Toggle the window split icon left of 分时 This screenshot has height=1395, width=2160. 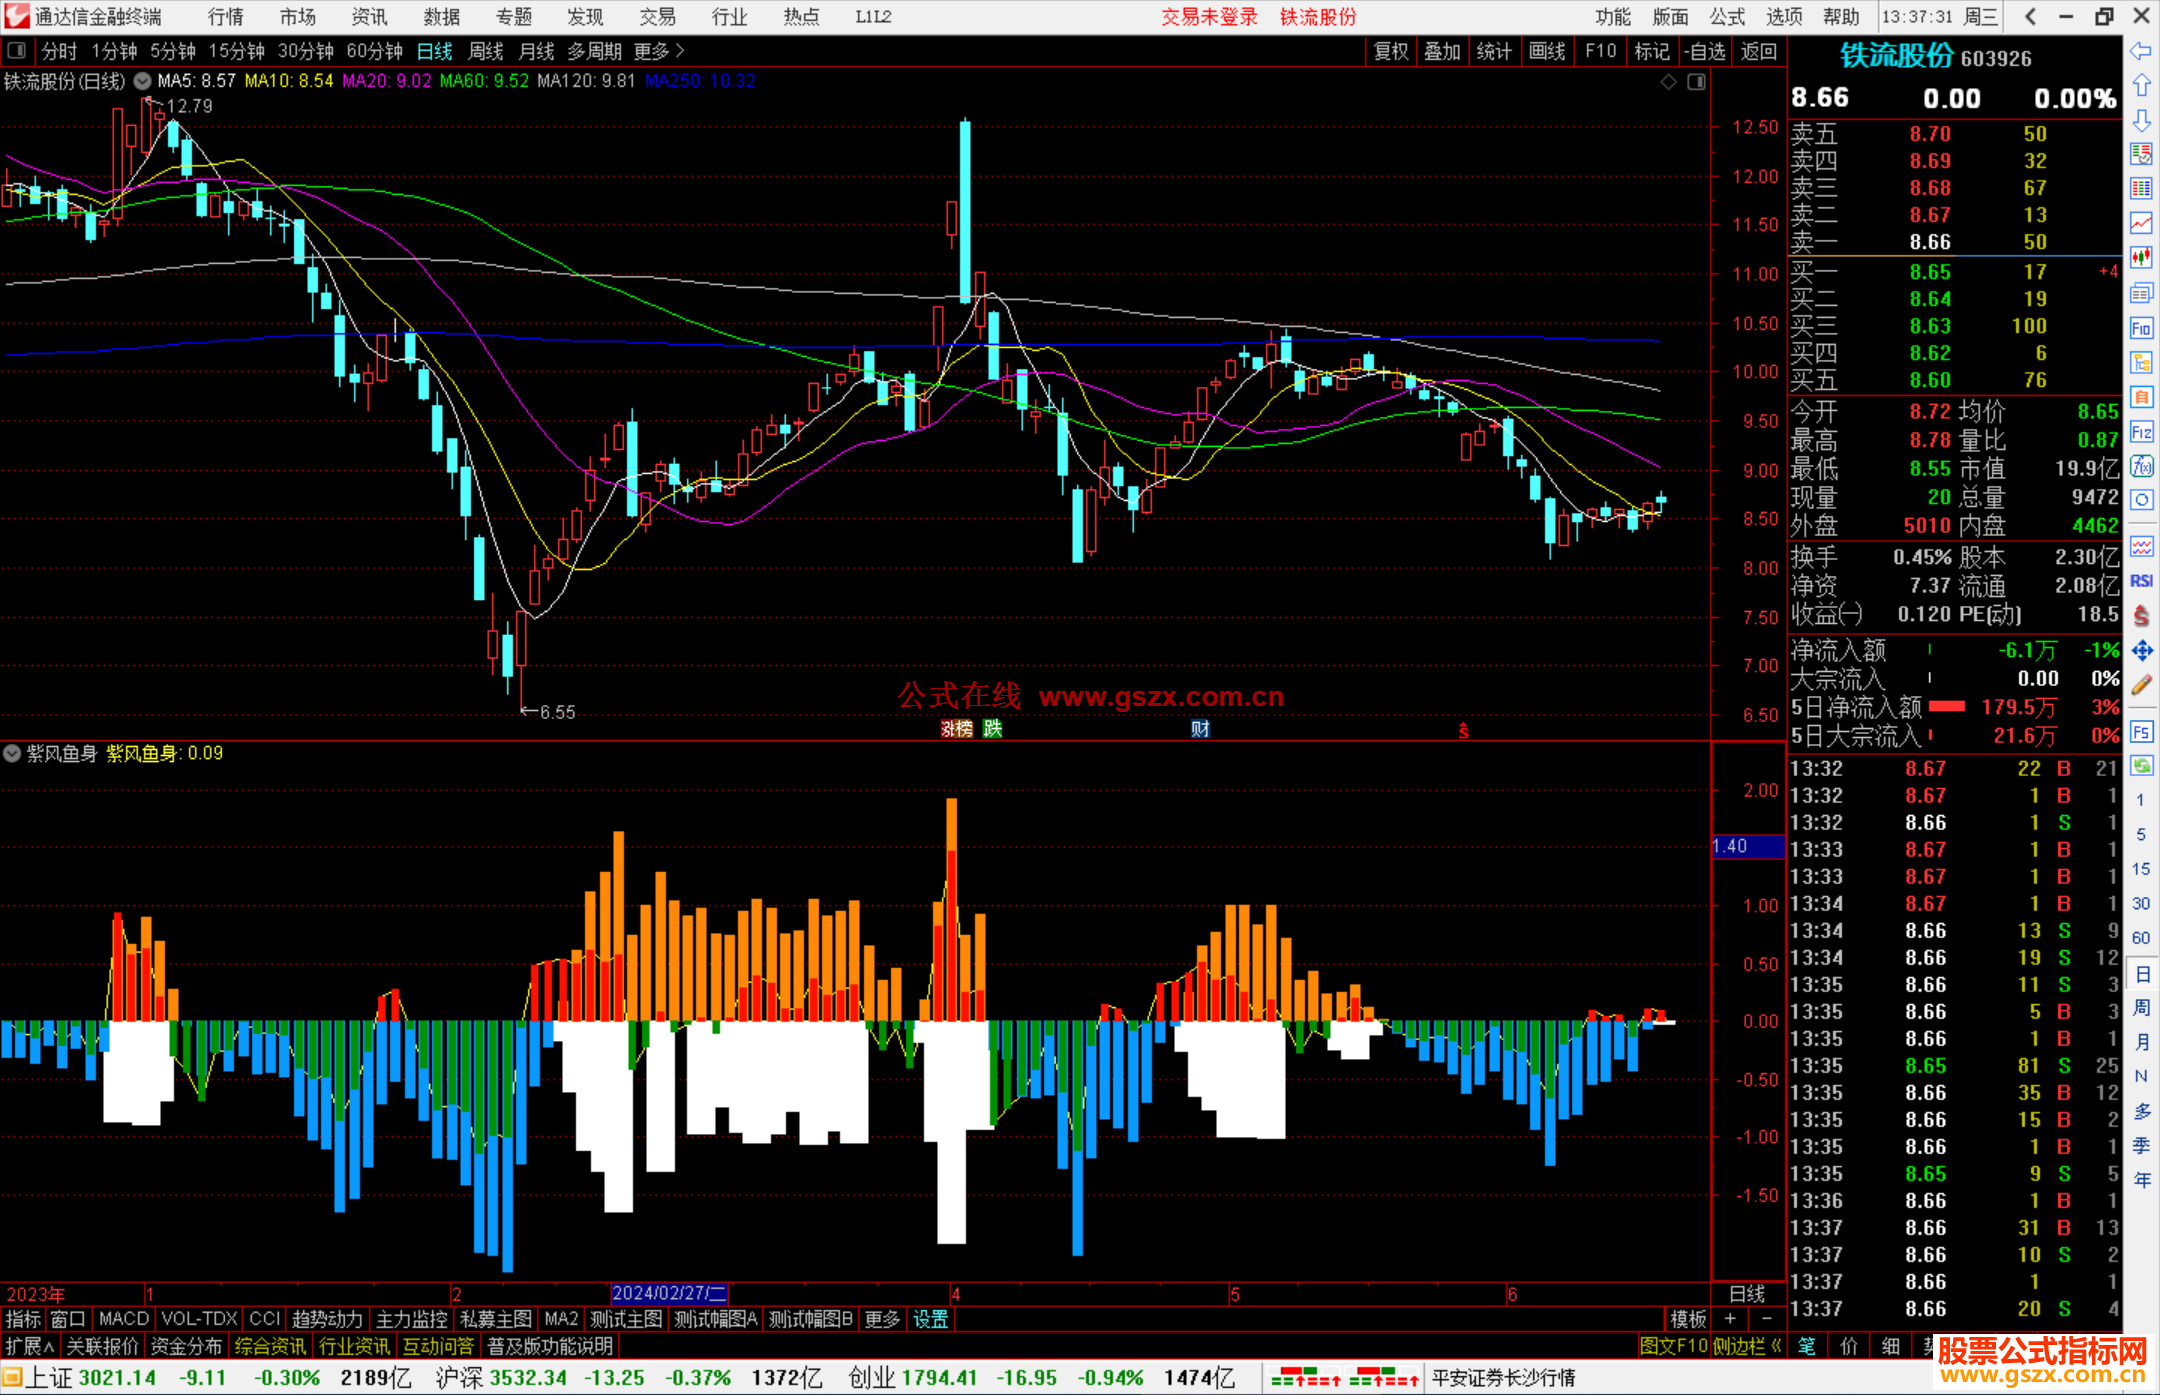pos(17,51)
